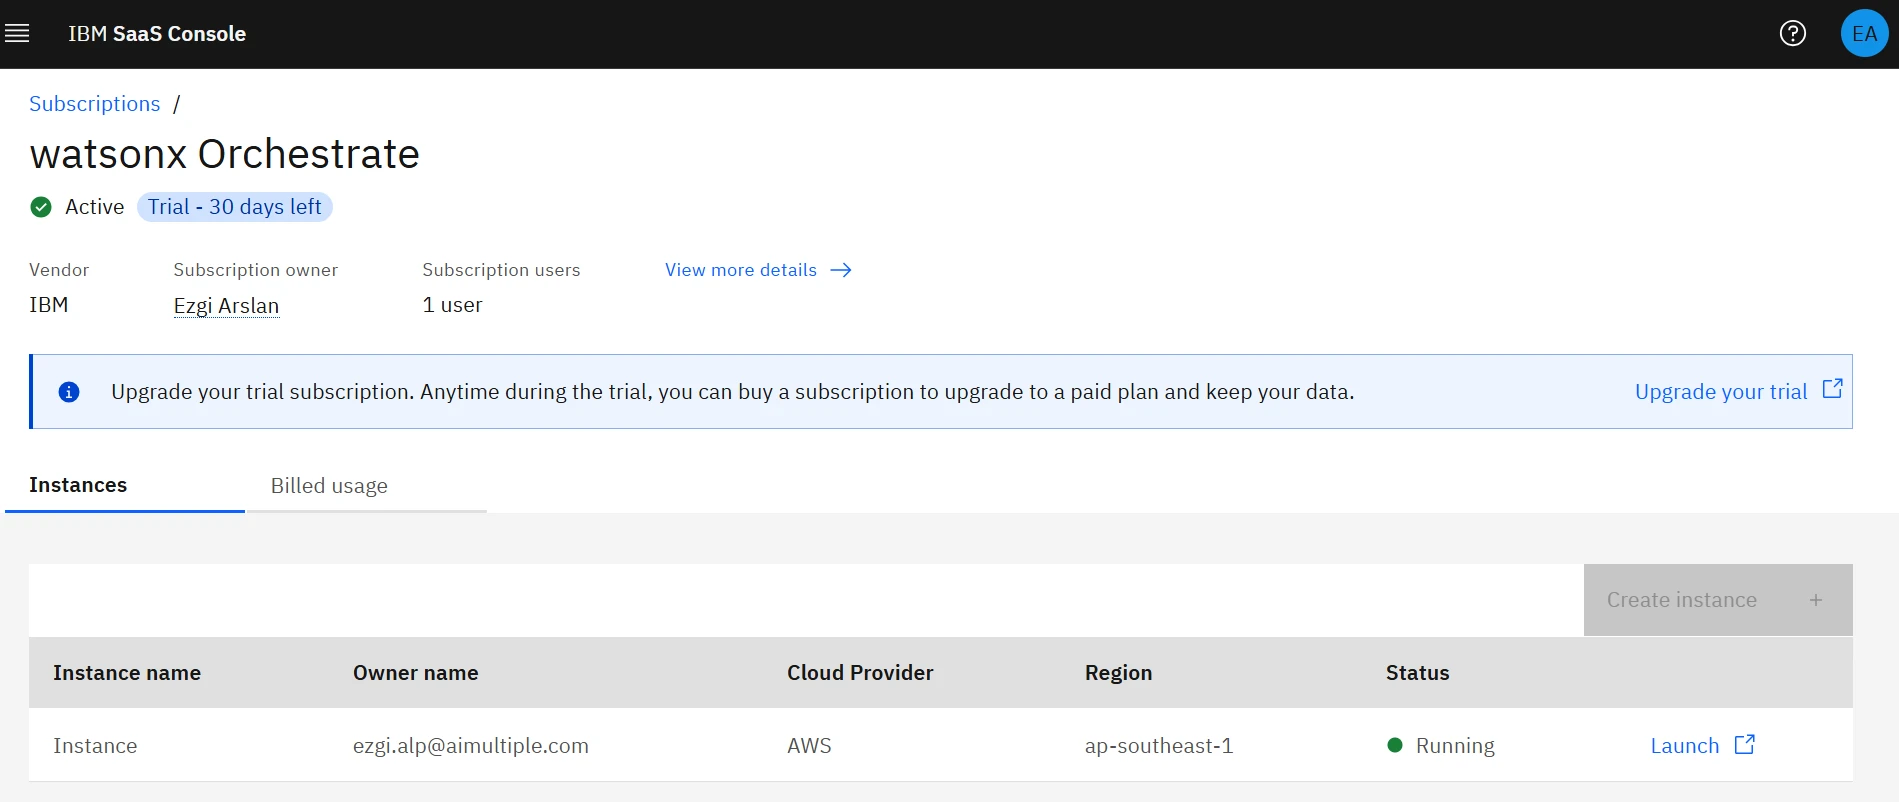Screen dimensions: 1899x802
Task: Click the plus icon on Create instance
Action: 1816,600
